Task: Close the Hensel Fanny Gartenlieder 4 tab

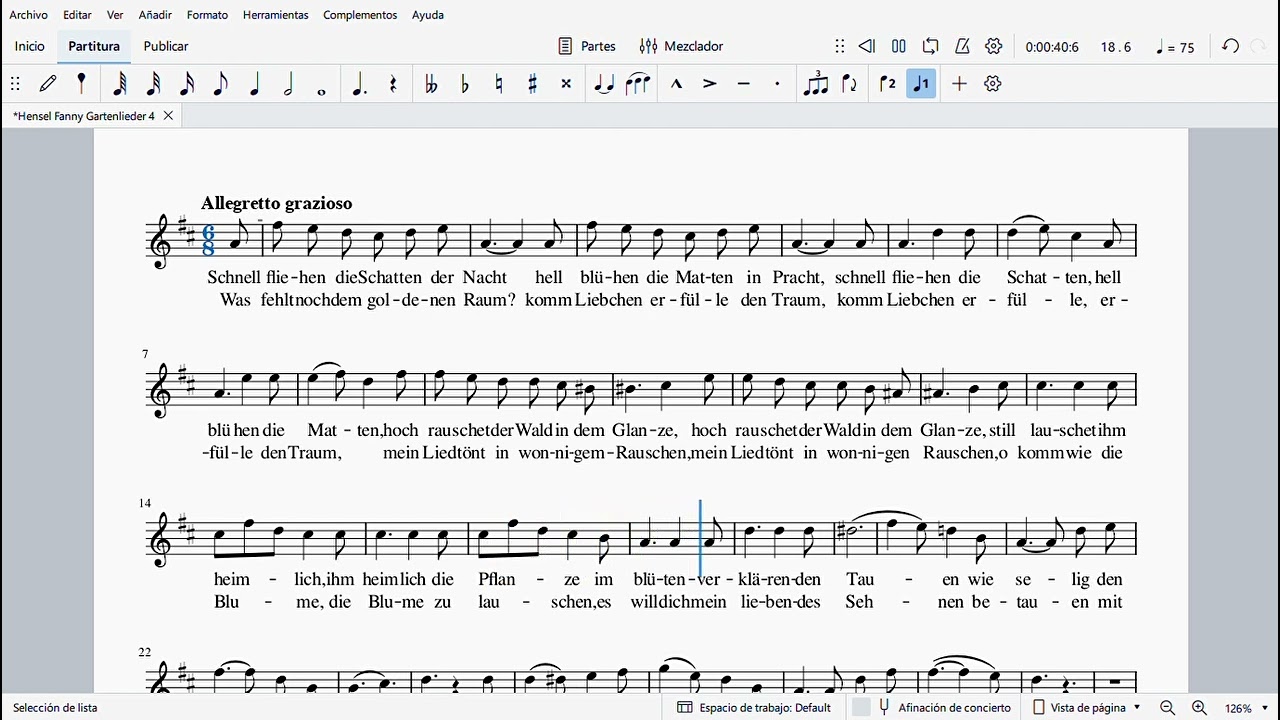Action: click(168, 116)
